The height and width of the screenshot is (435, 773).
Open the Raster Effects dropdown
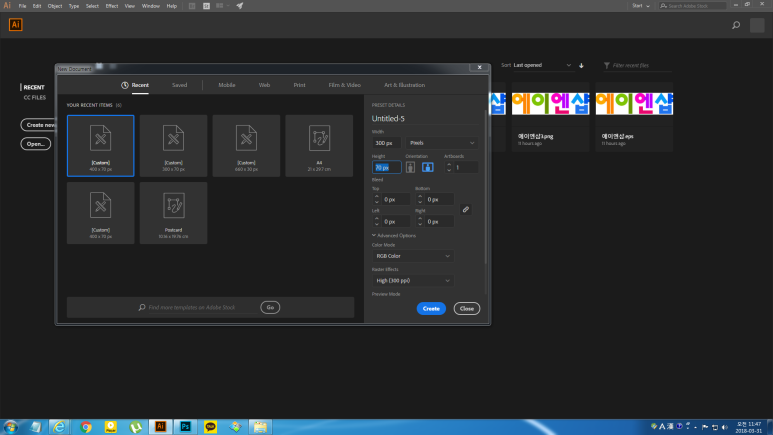(x=412, y=281)
